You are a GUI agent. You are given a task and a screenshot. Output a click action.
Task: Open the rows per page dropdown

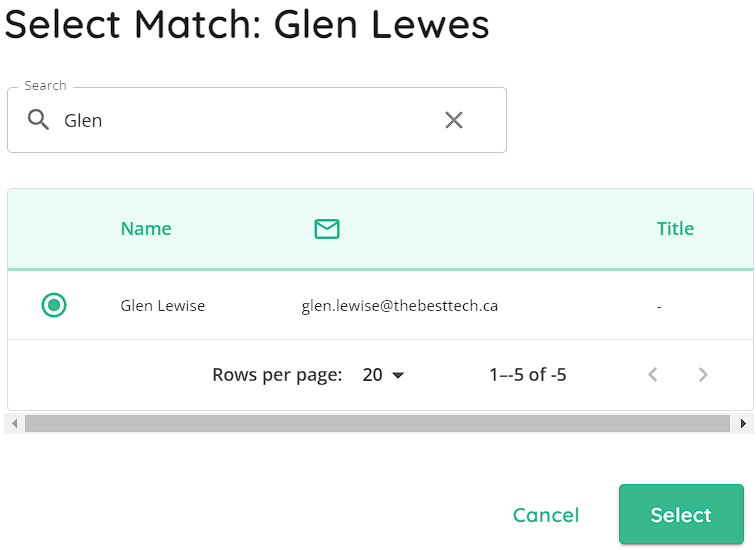383,375
